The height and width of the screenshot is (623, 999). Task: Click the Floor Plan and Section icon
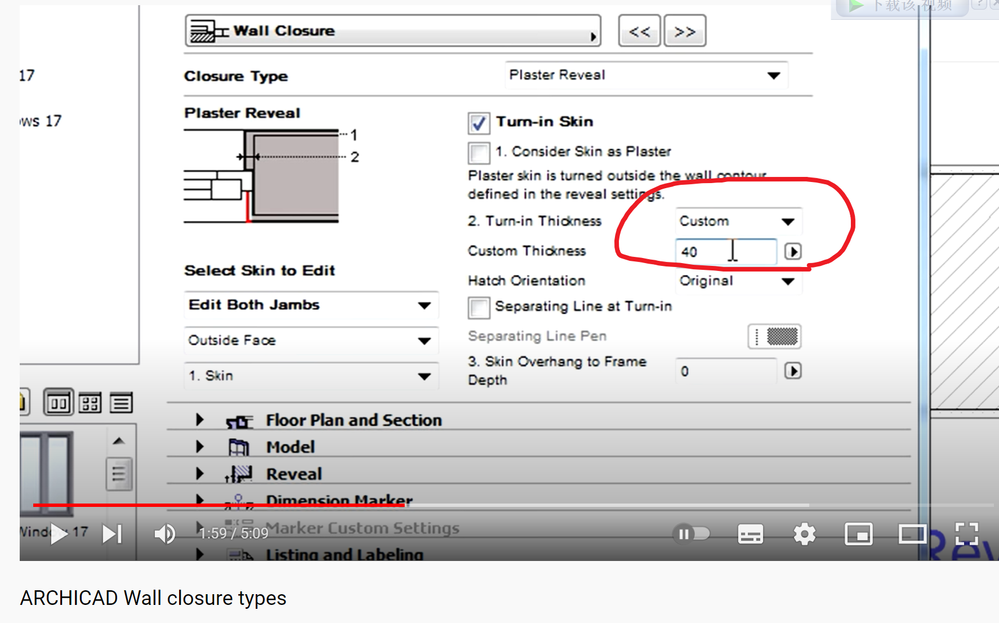[239, 421]
